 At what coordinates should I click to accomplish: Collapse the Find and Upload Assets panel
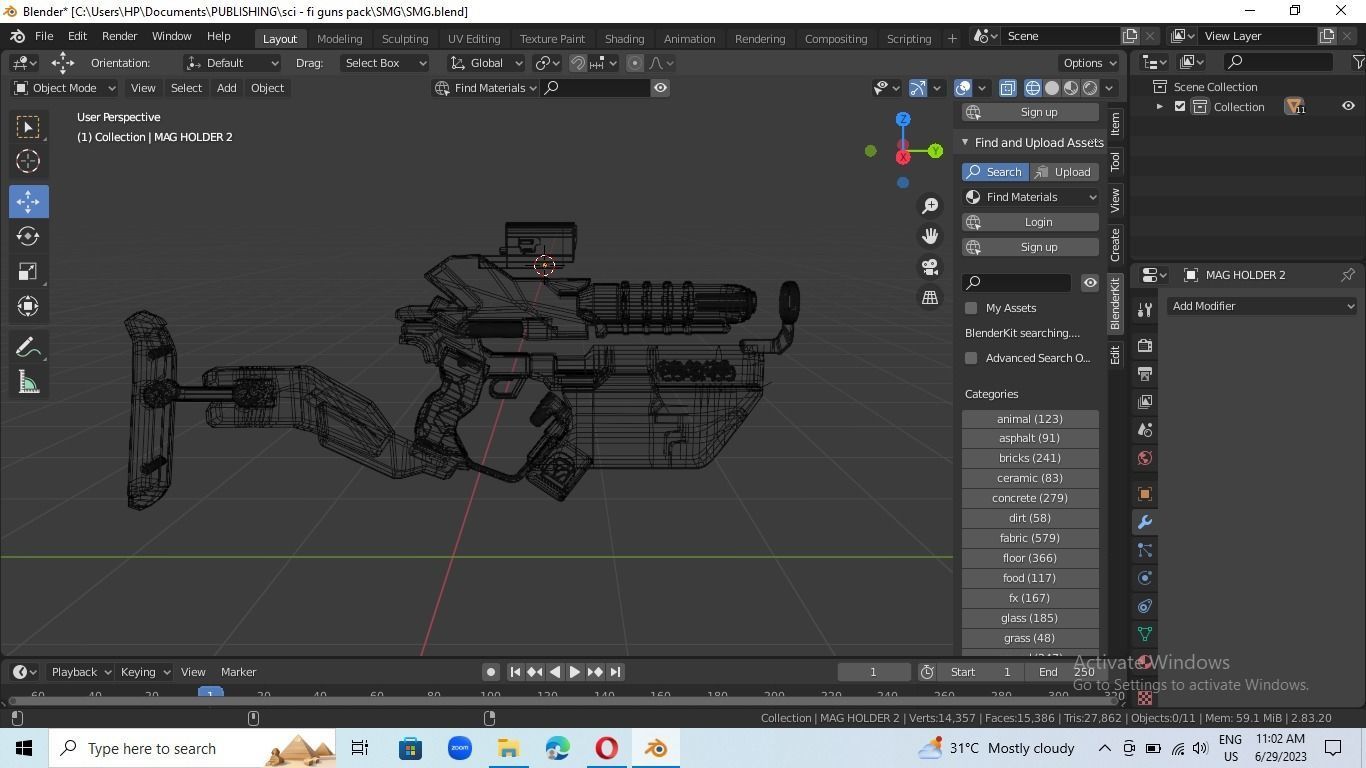(965, 143)
